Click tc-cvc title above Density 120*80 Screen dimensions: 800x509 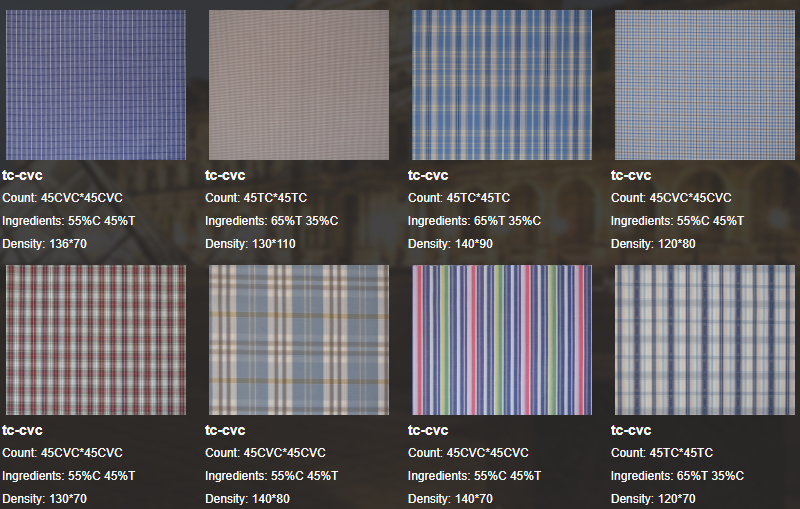click(x=632, y=175)
